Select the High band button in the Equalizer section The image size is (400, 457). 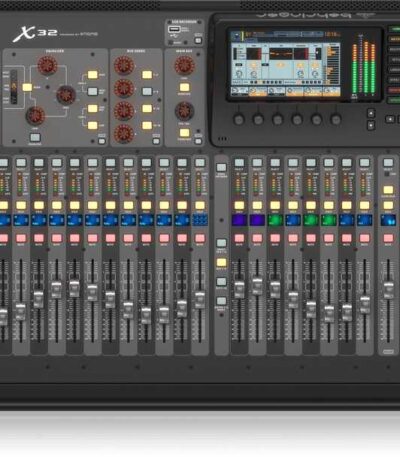[x=92, y=74]
